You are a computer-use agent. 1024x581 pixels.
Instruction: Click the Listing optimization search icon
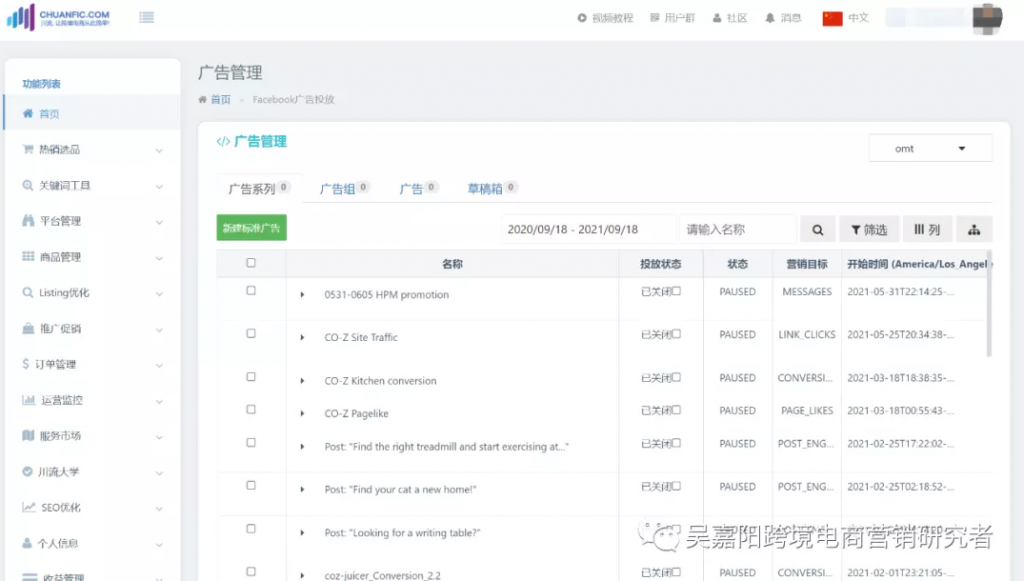(27, 292)
